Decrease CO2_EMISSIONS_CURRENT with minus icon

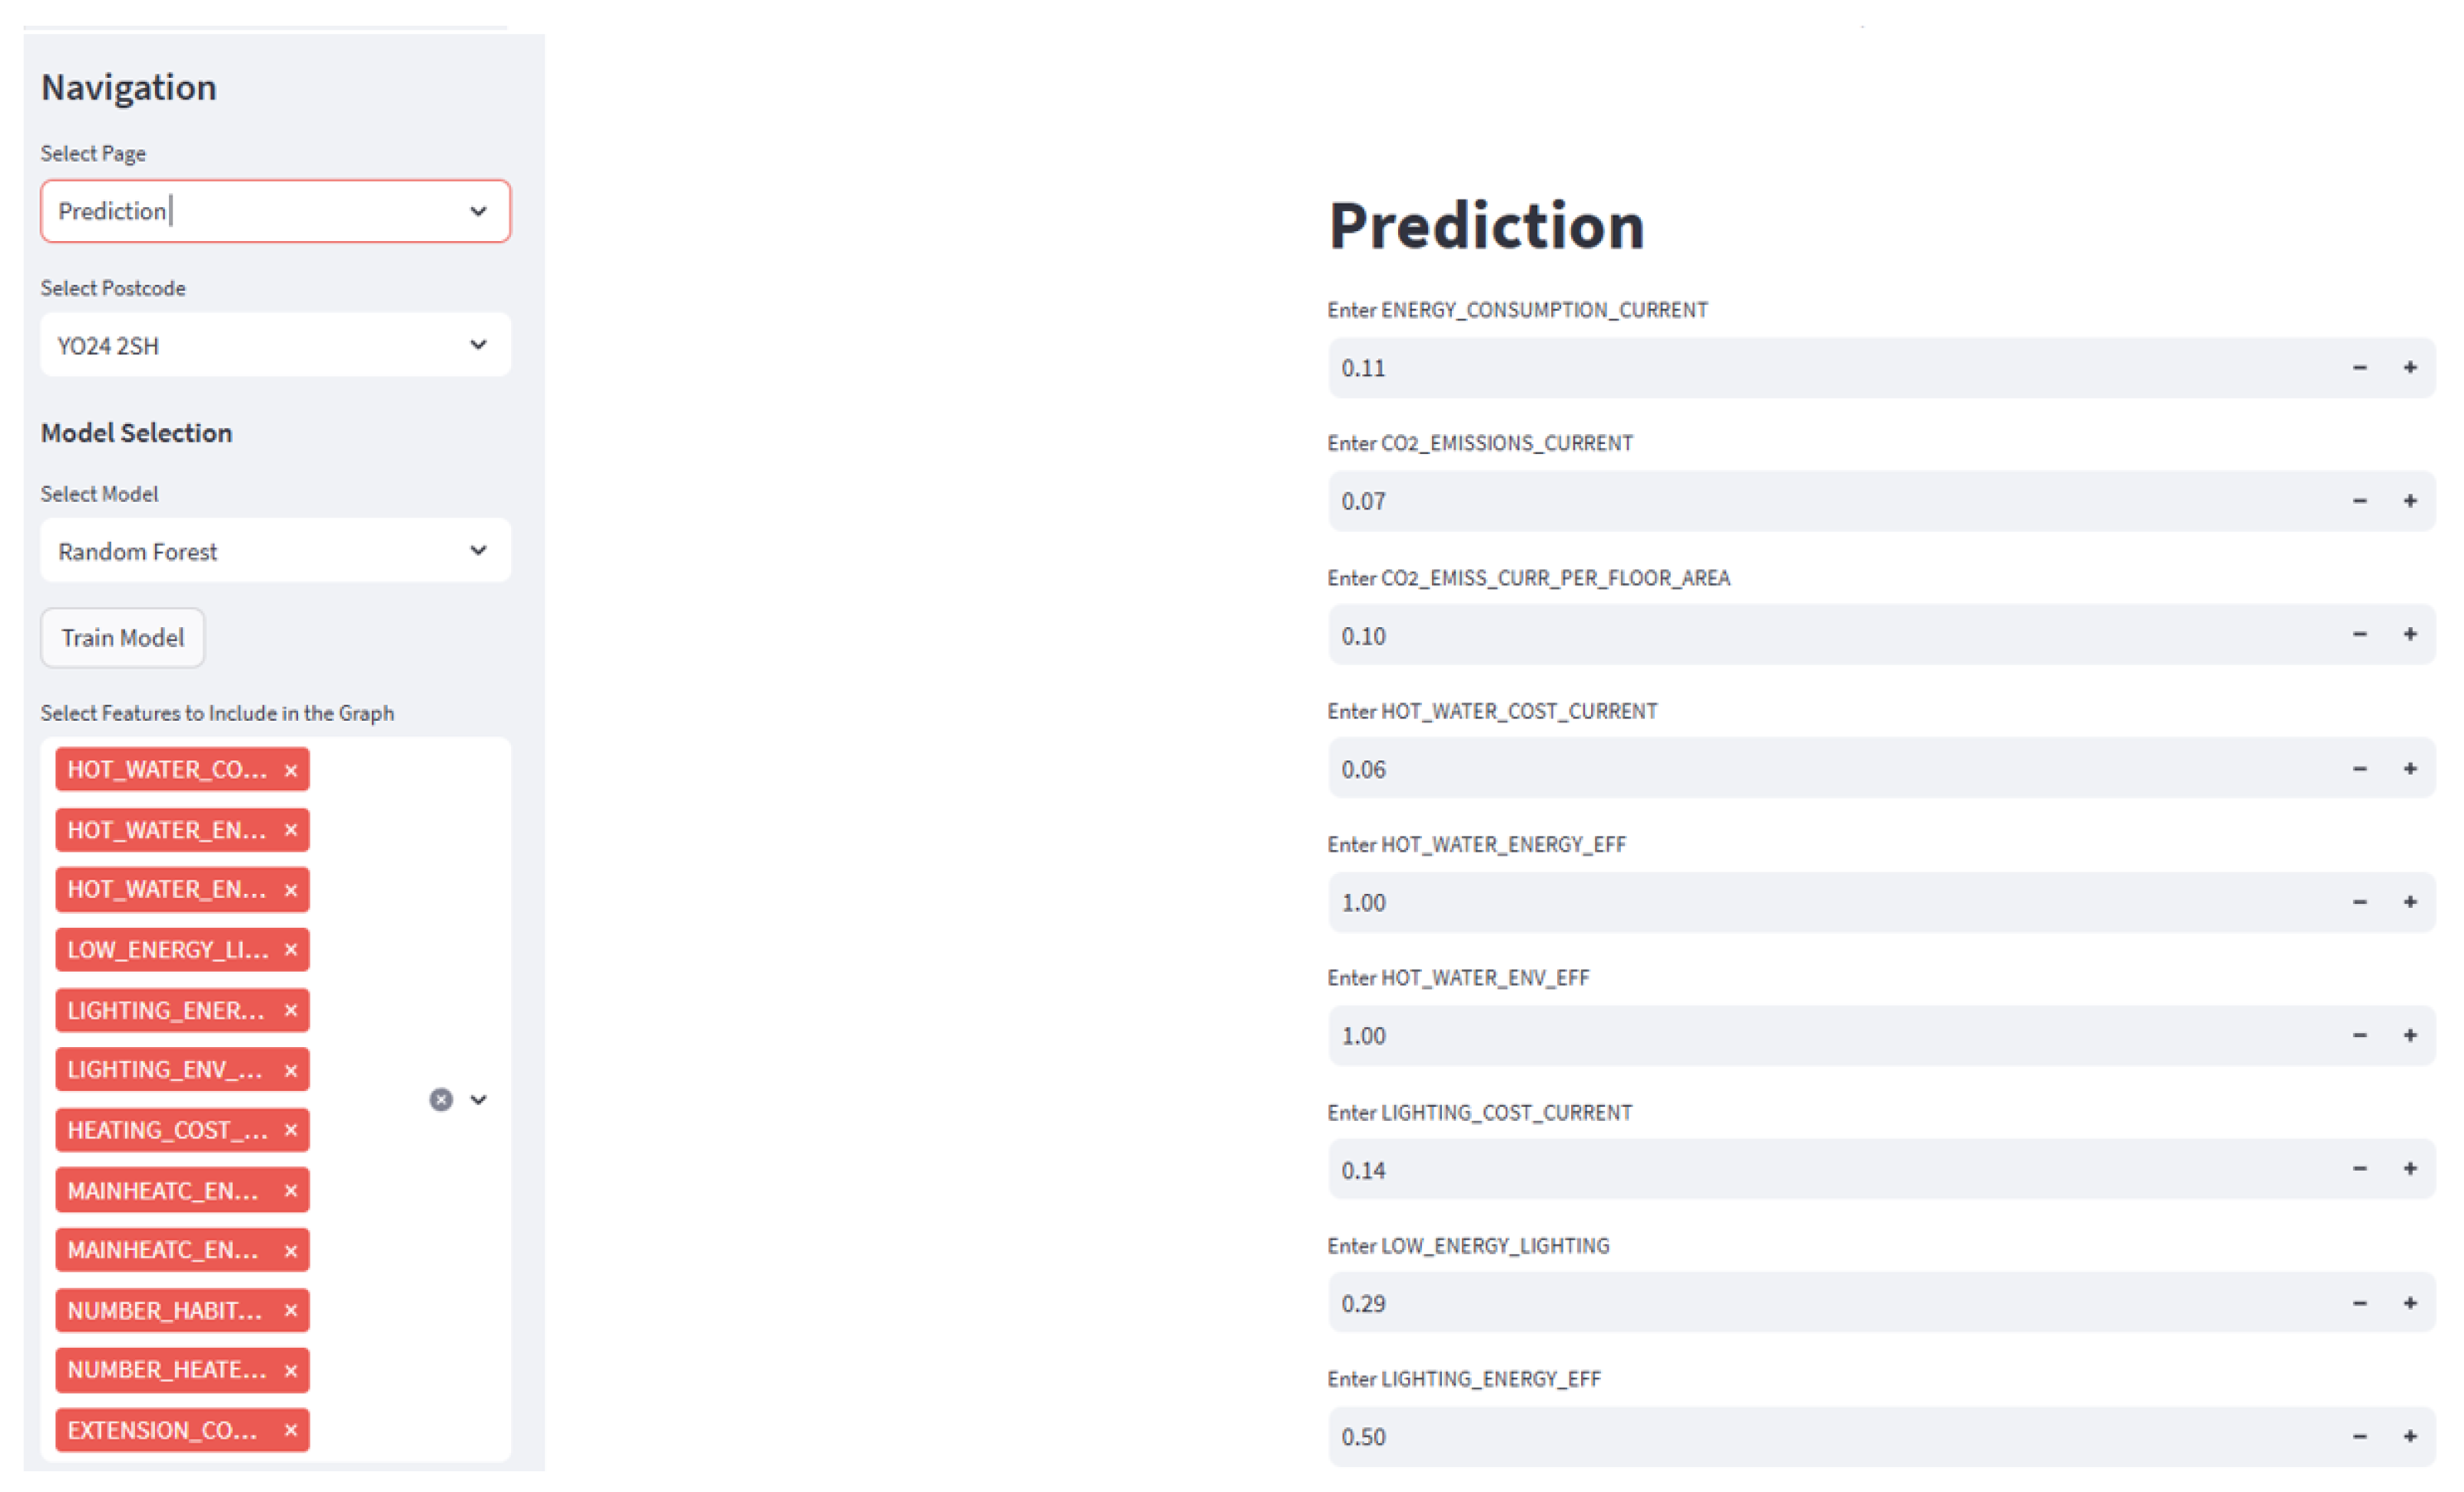(x=2360, y=501)
